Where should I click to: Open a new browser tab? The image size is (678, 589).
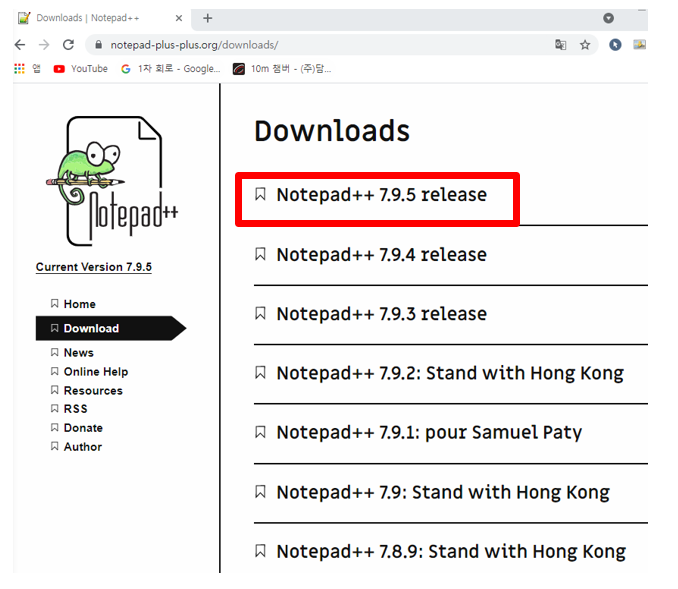[x=208, y=18]
